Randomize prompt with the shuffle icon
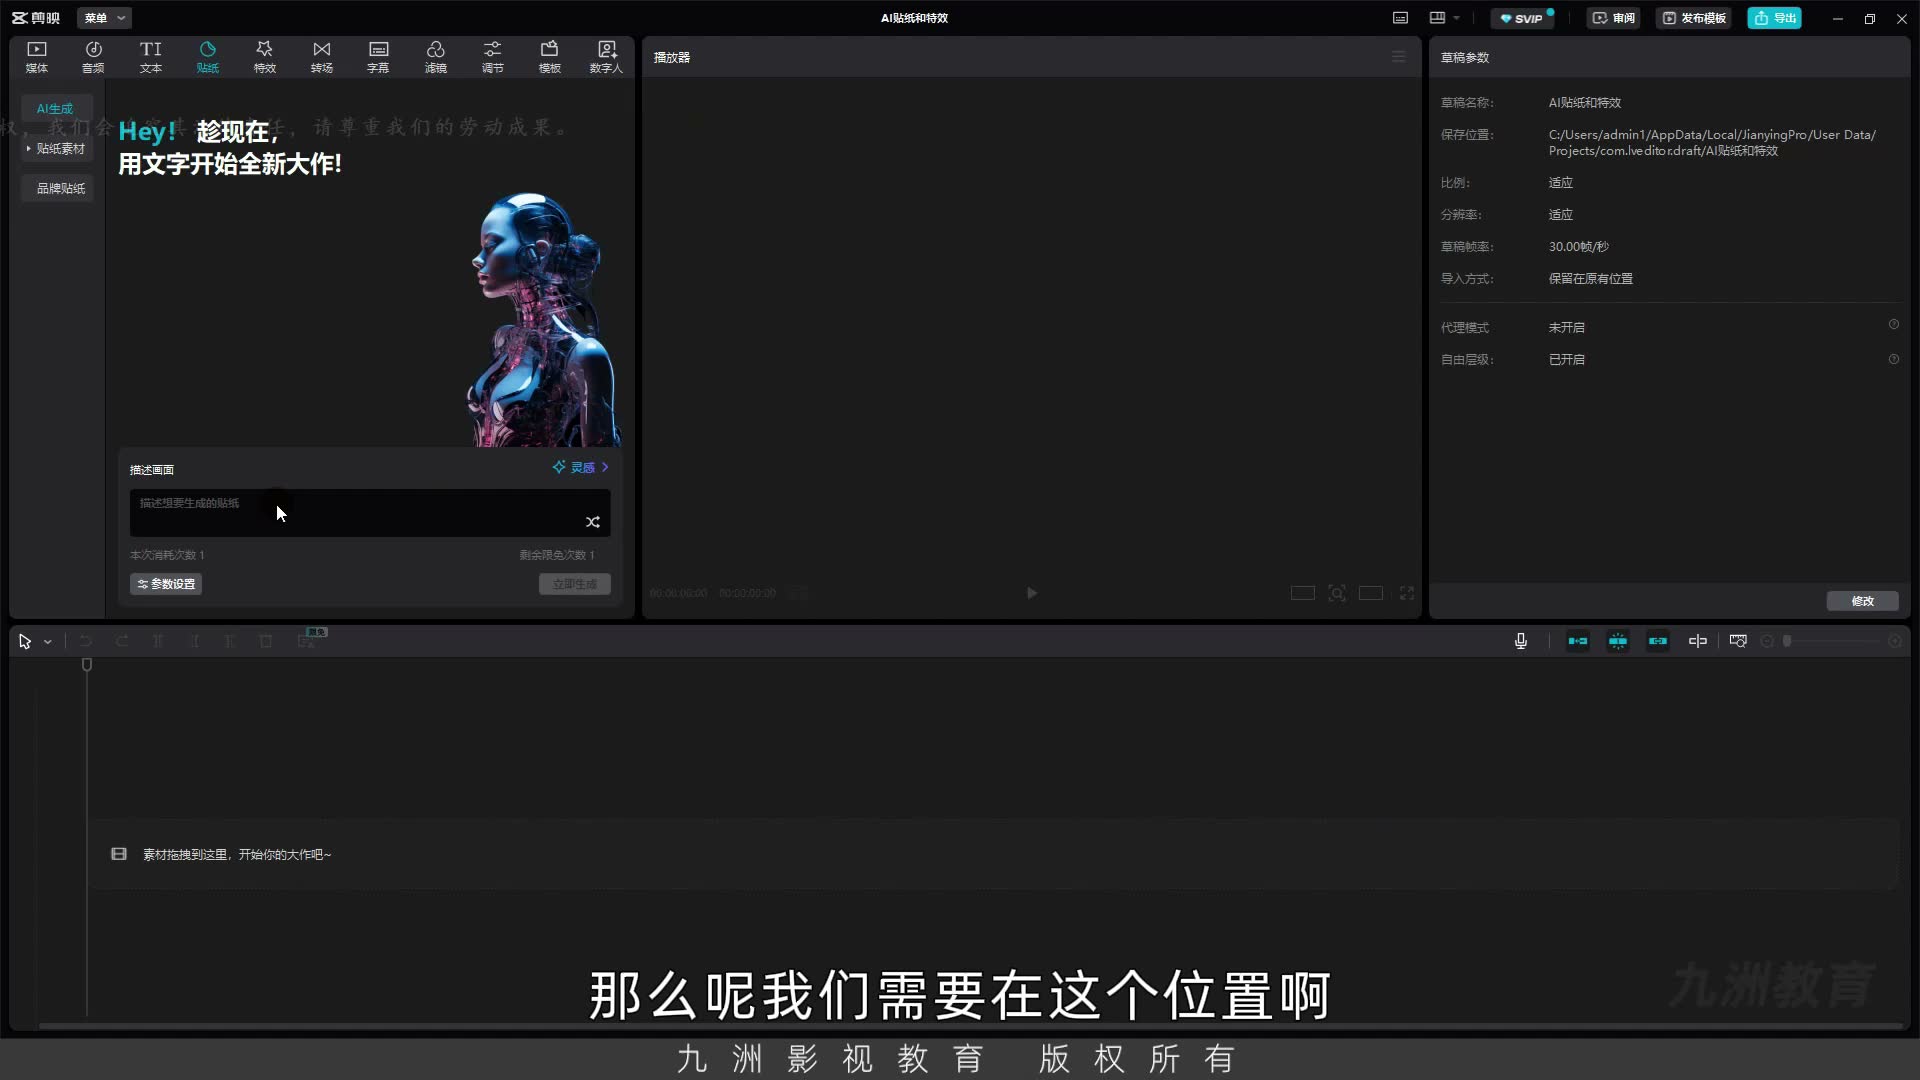This screenshot has width=1920, height=1080. coord(593,522)
